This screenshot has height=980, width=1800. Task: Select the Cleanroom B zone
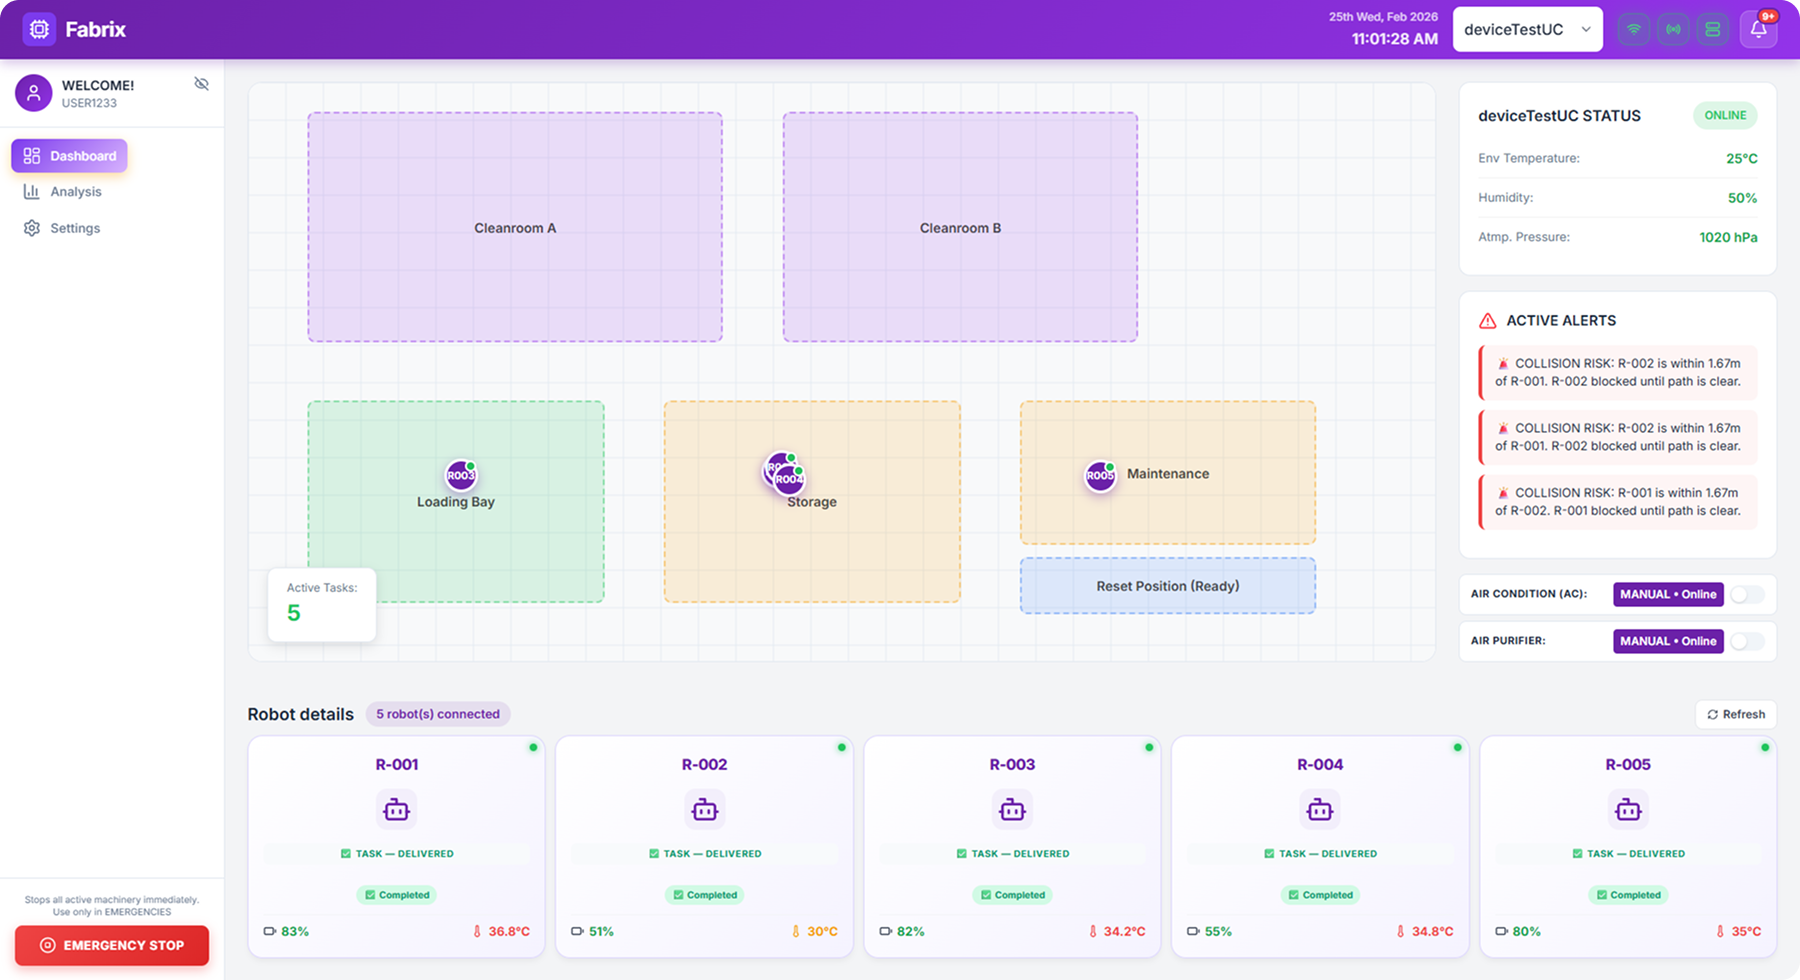click(960, 227)
